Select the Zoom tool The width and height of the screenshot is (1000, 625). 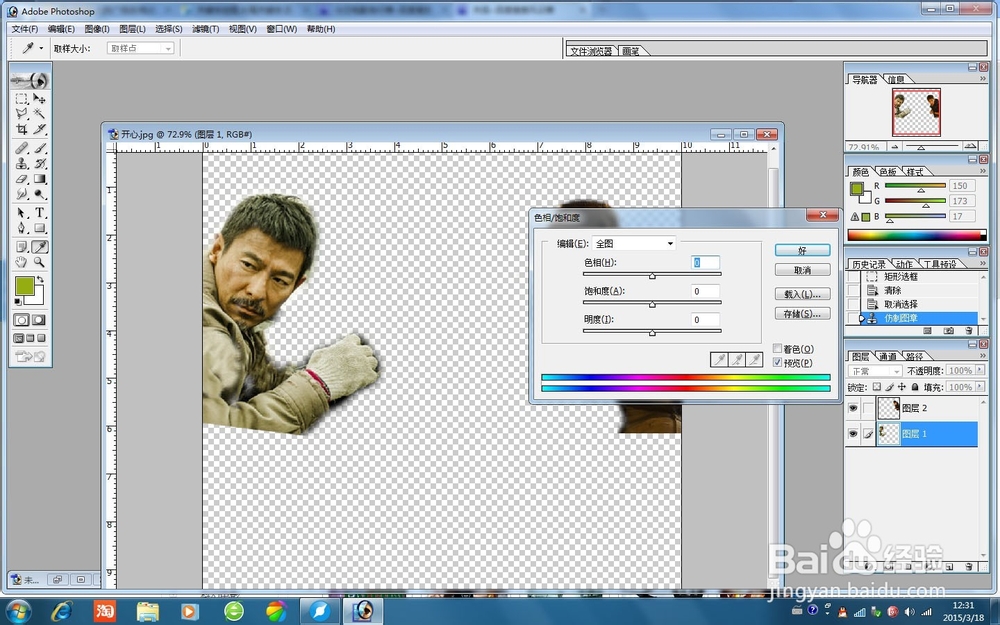click(40, 262)
